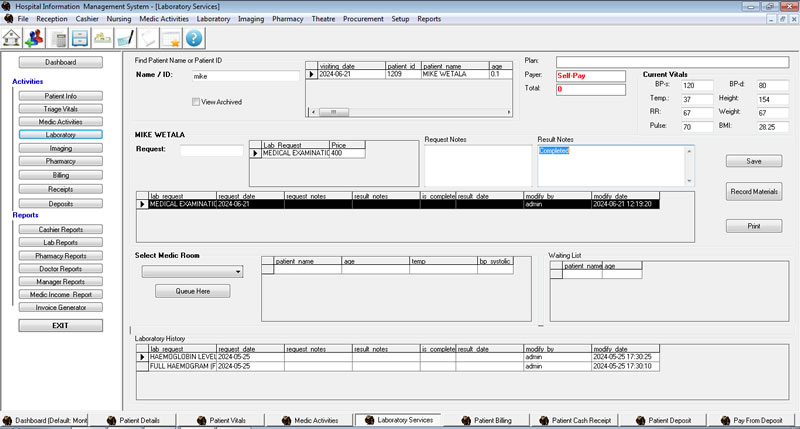
Task: Click the pen and notepad toolbar icon
Action: pyautogui.click(x=125, y=38)
